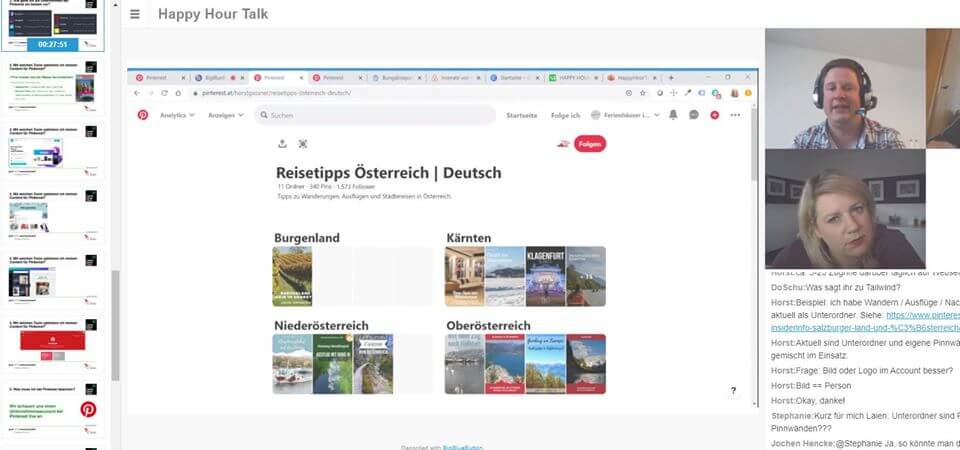Image resolution: width=960 pixels, height=450 pixels.
Task: Click the orange extension icon at address bar end
Action: click(x=748, y=93)
